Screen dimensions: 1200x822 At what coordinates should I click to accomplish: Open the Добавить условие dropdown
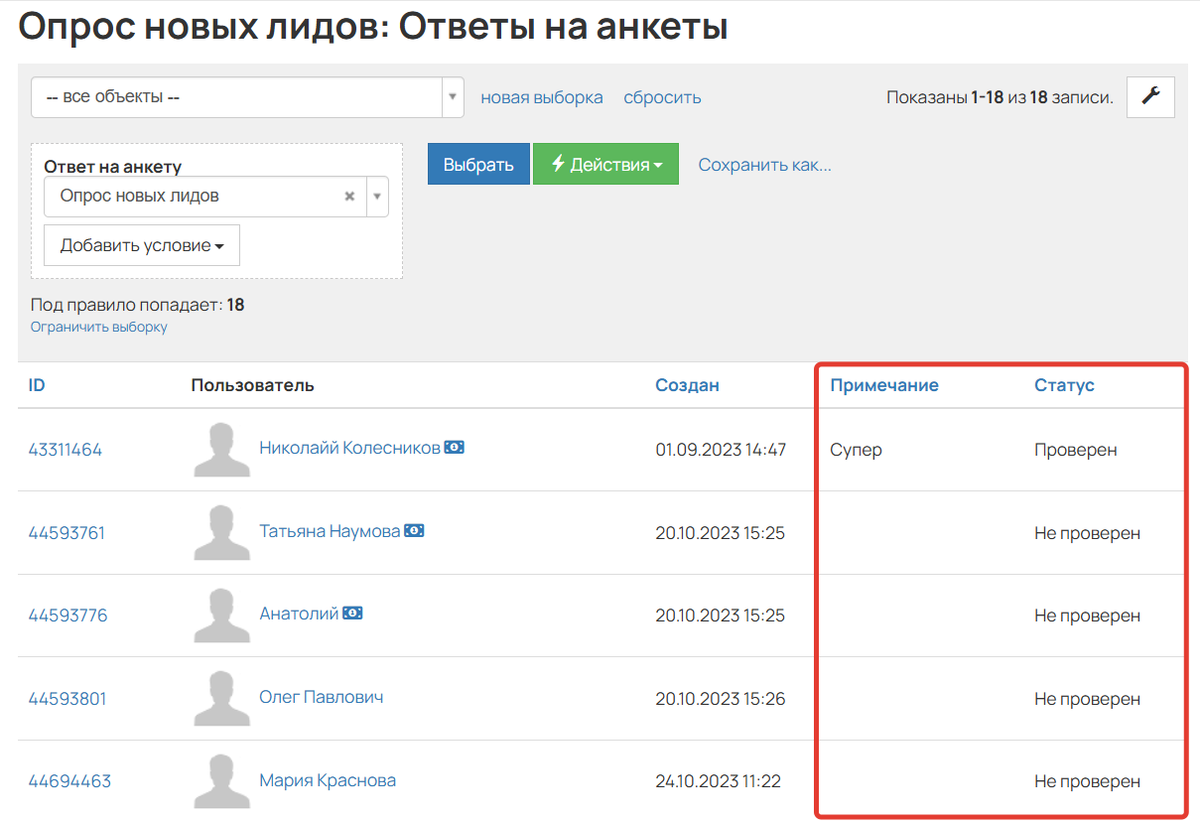click(x=141, y=244)
